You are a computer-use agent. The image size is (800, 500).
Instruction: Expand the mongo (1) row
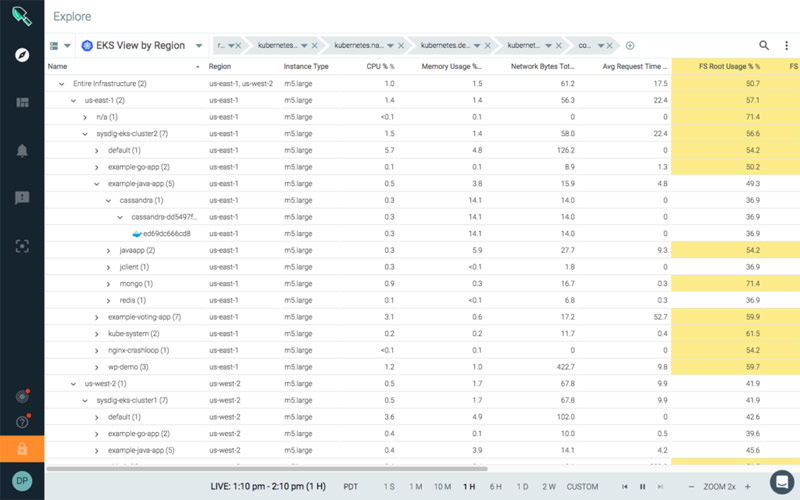tap(109, 284)
